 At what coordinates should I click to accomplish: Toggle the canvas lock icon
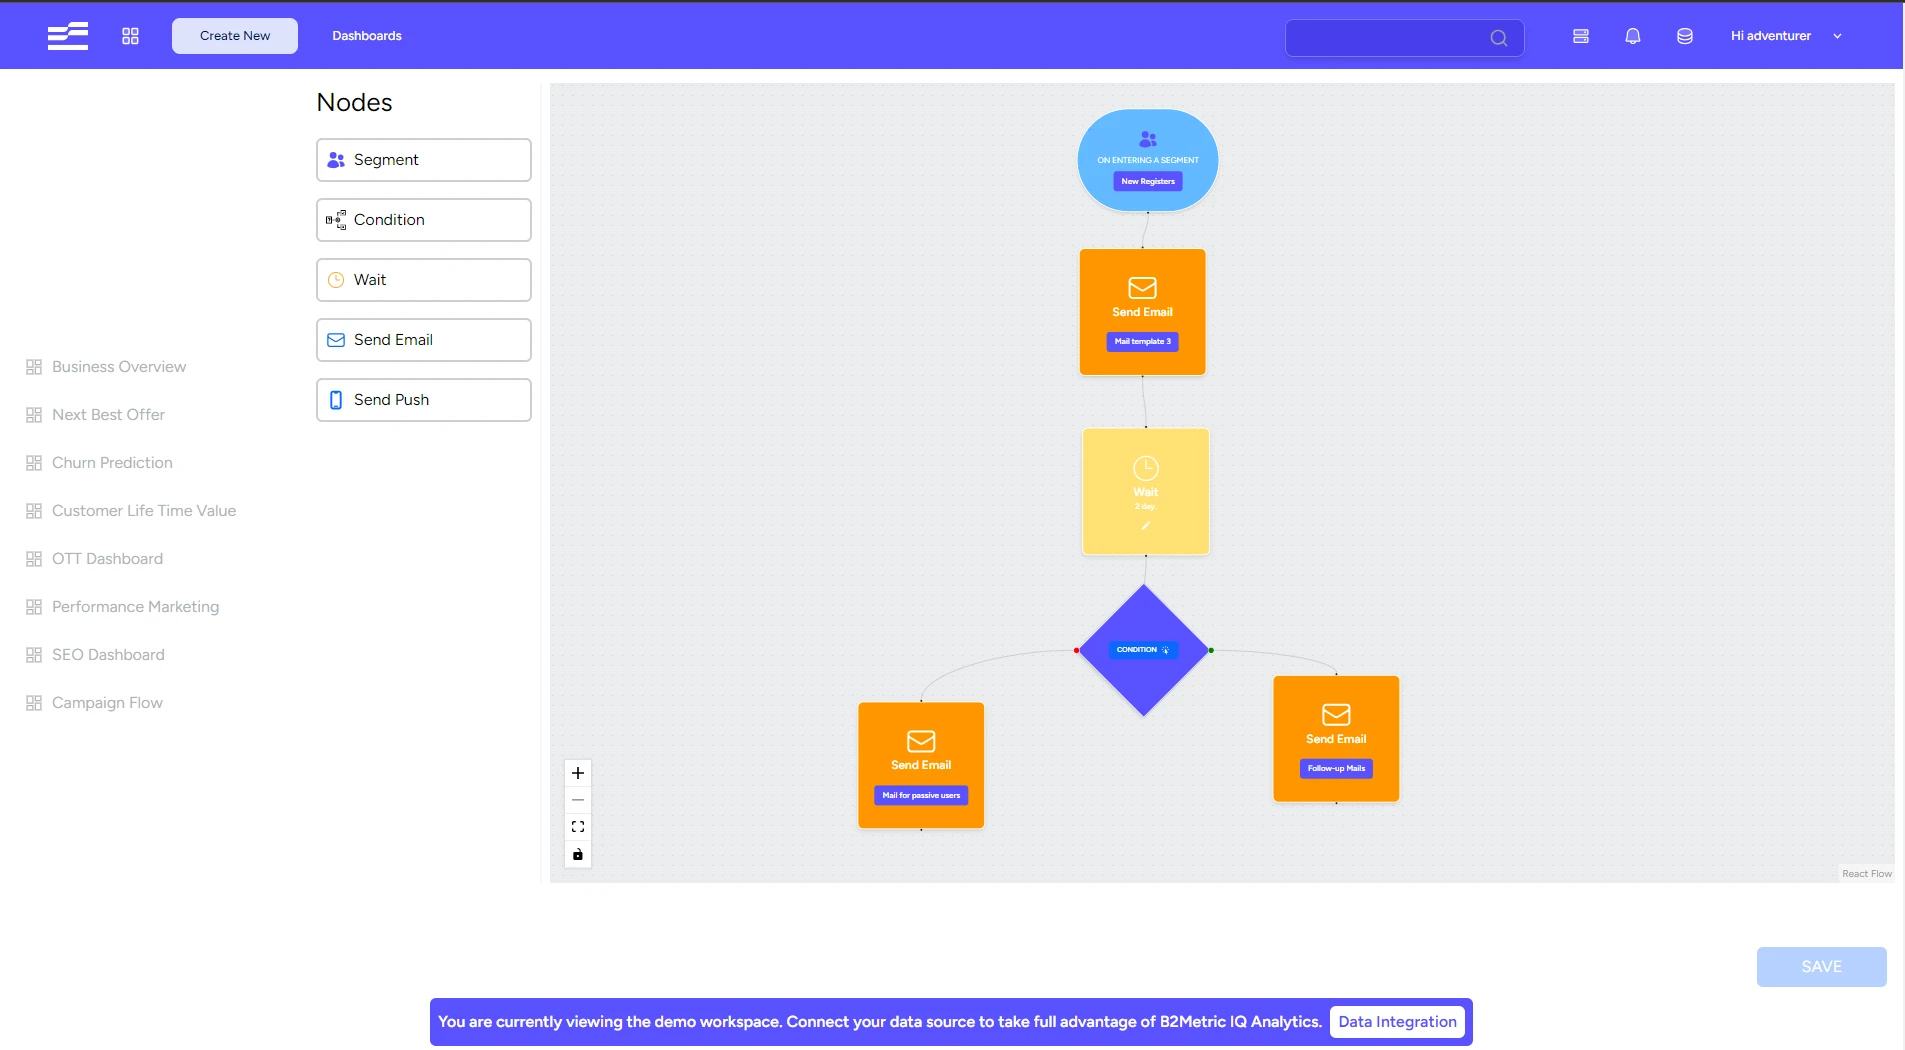(x=578, y=854)
